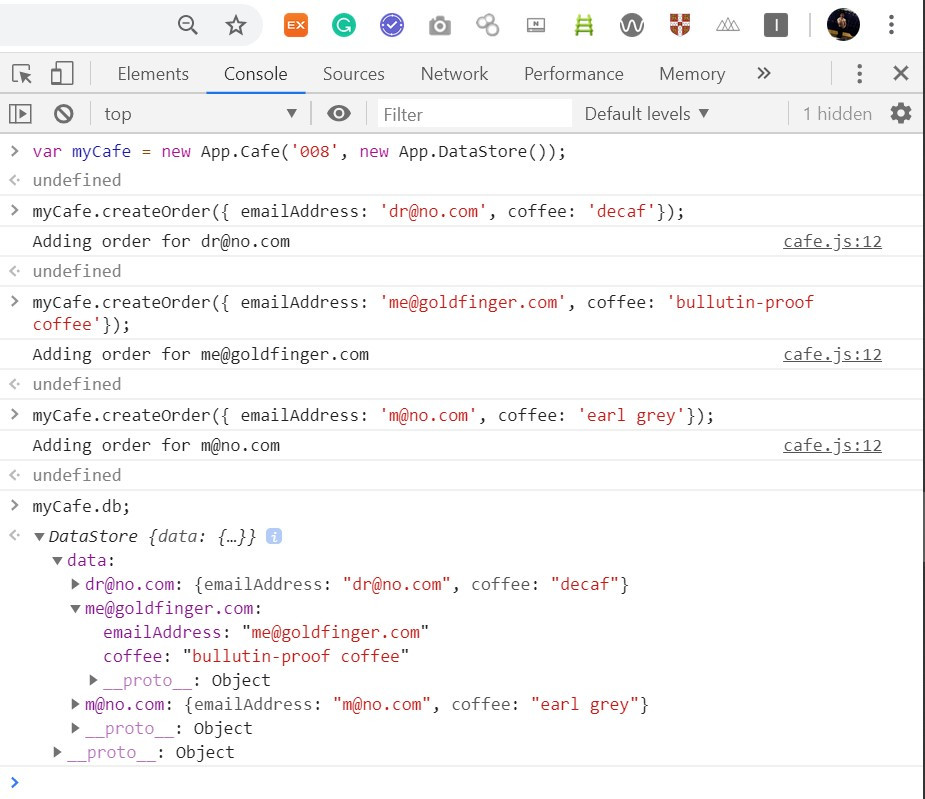Image resolution: width=925 pixels, height=799 pixels.
Task: Click the 'var myCafe = new App.Cafe' line
Action: click(x=299, y=152)
